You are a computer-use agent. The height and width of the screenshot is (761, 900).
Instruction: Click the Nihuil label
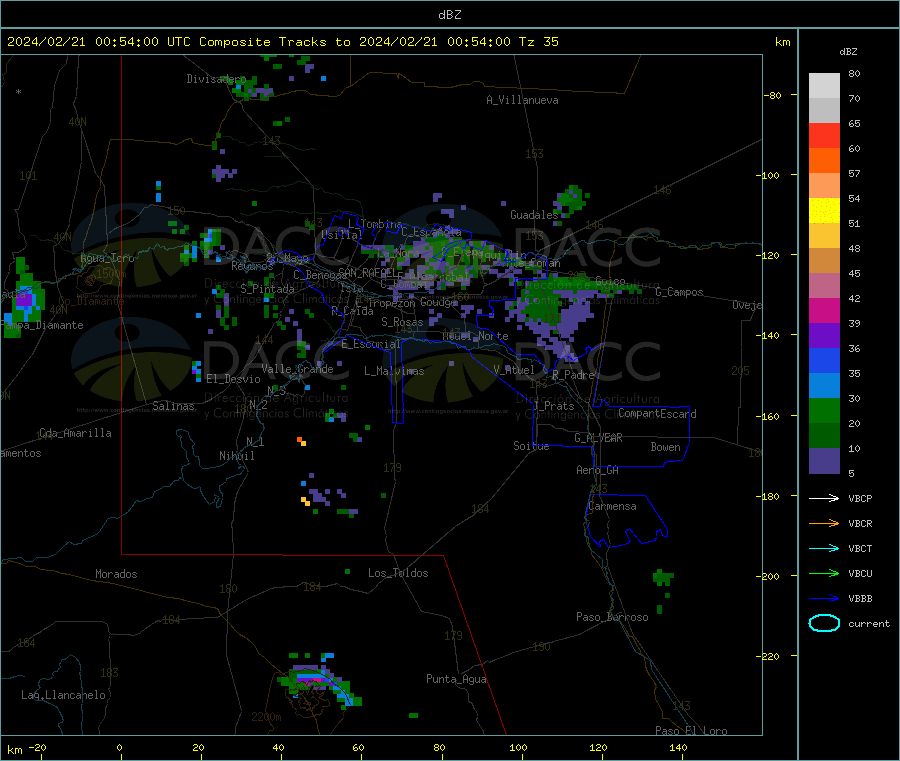click(236, 456)
